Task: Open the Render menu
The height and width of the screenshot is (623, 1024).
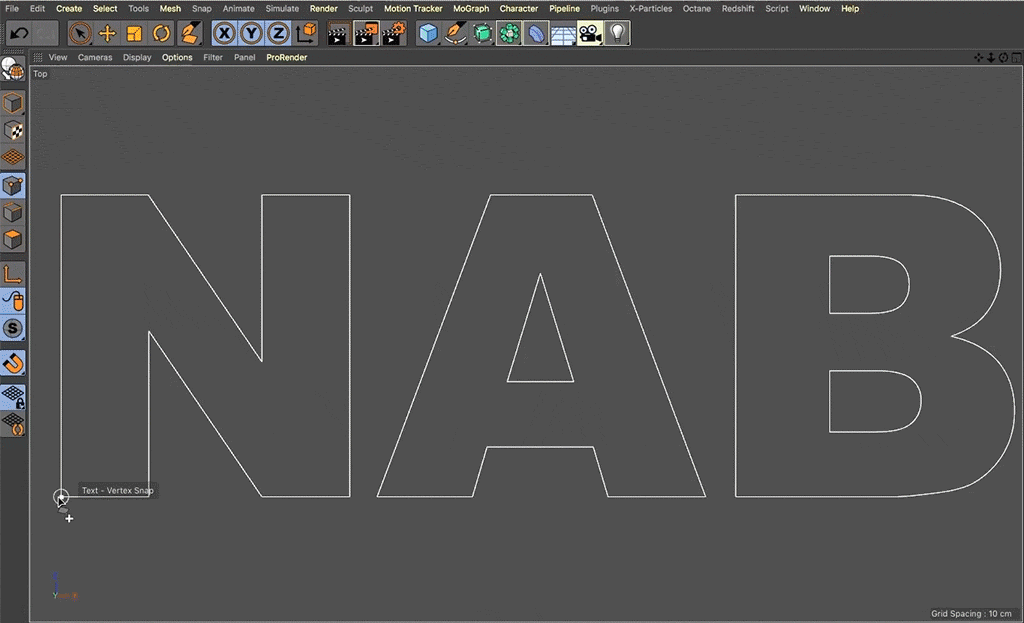Action: [x=324, y=8]
